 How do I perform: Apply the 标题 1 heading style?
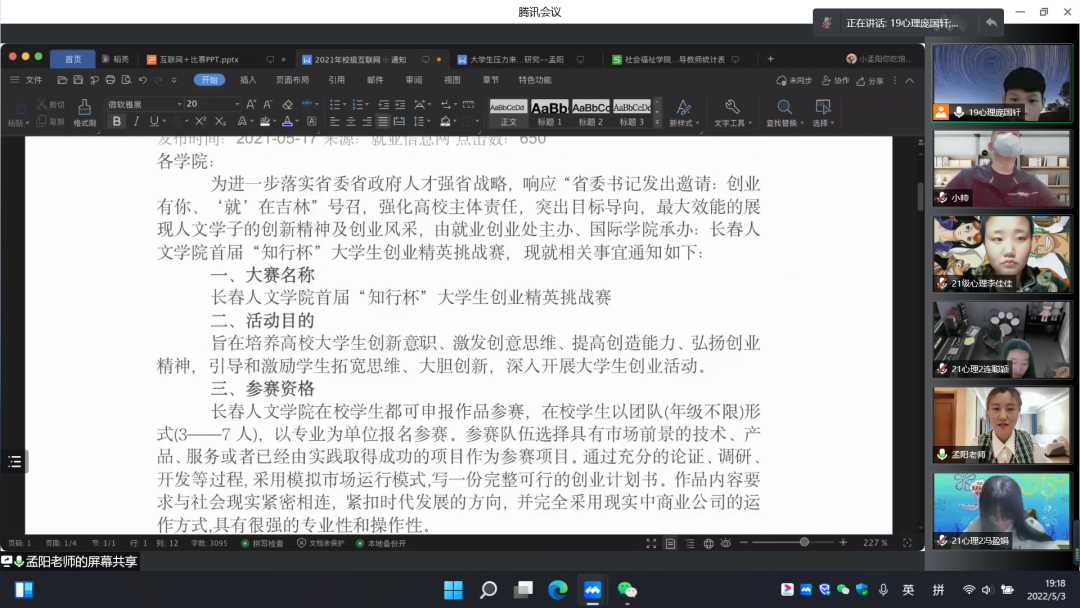pos(550,114)
